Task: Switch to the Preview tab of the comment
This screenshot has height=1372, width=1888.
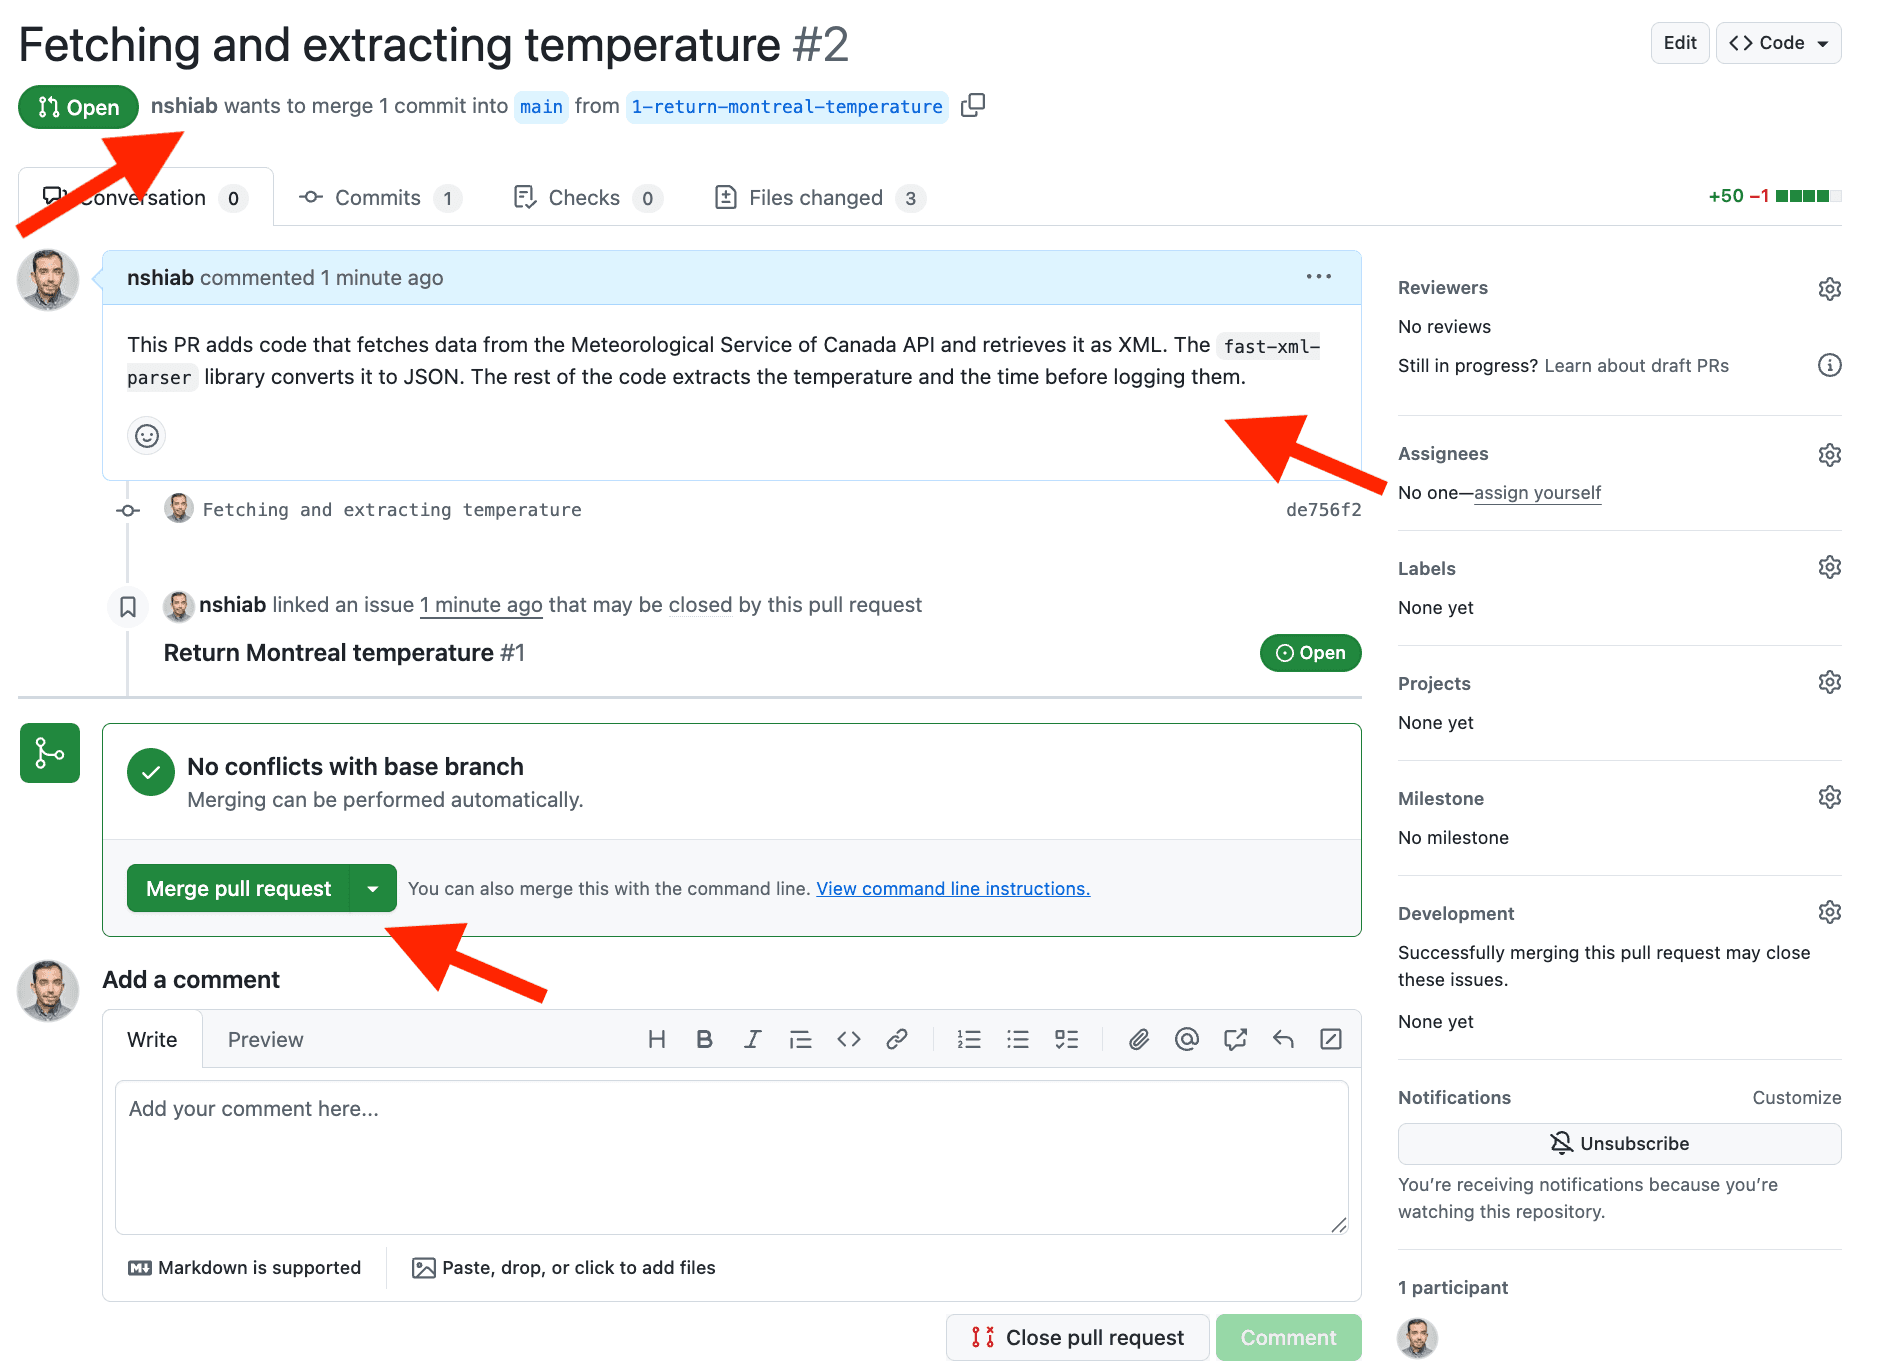Action: click(x=264, y=1039)
